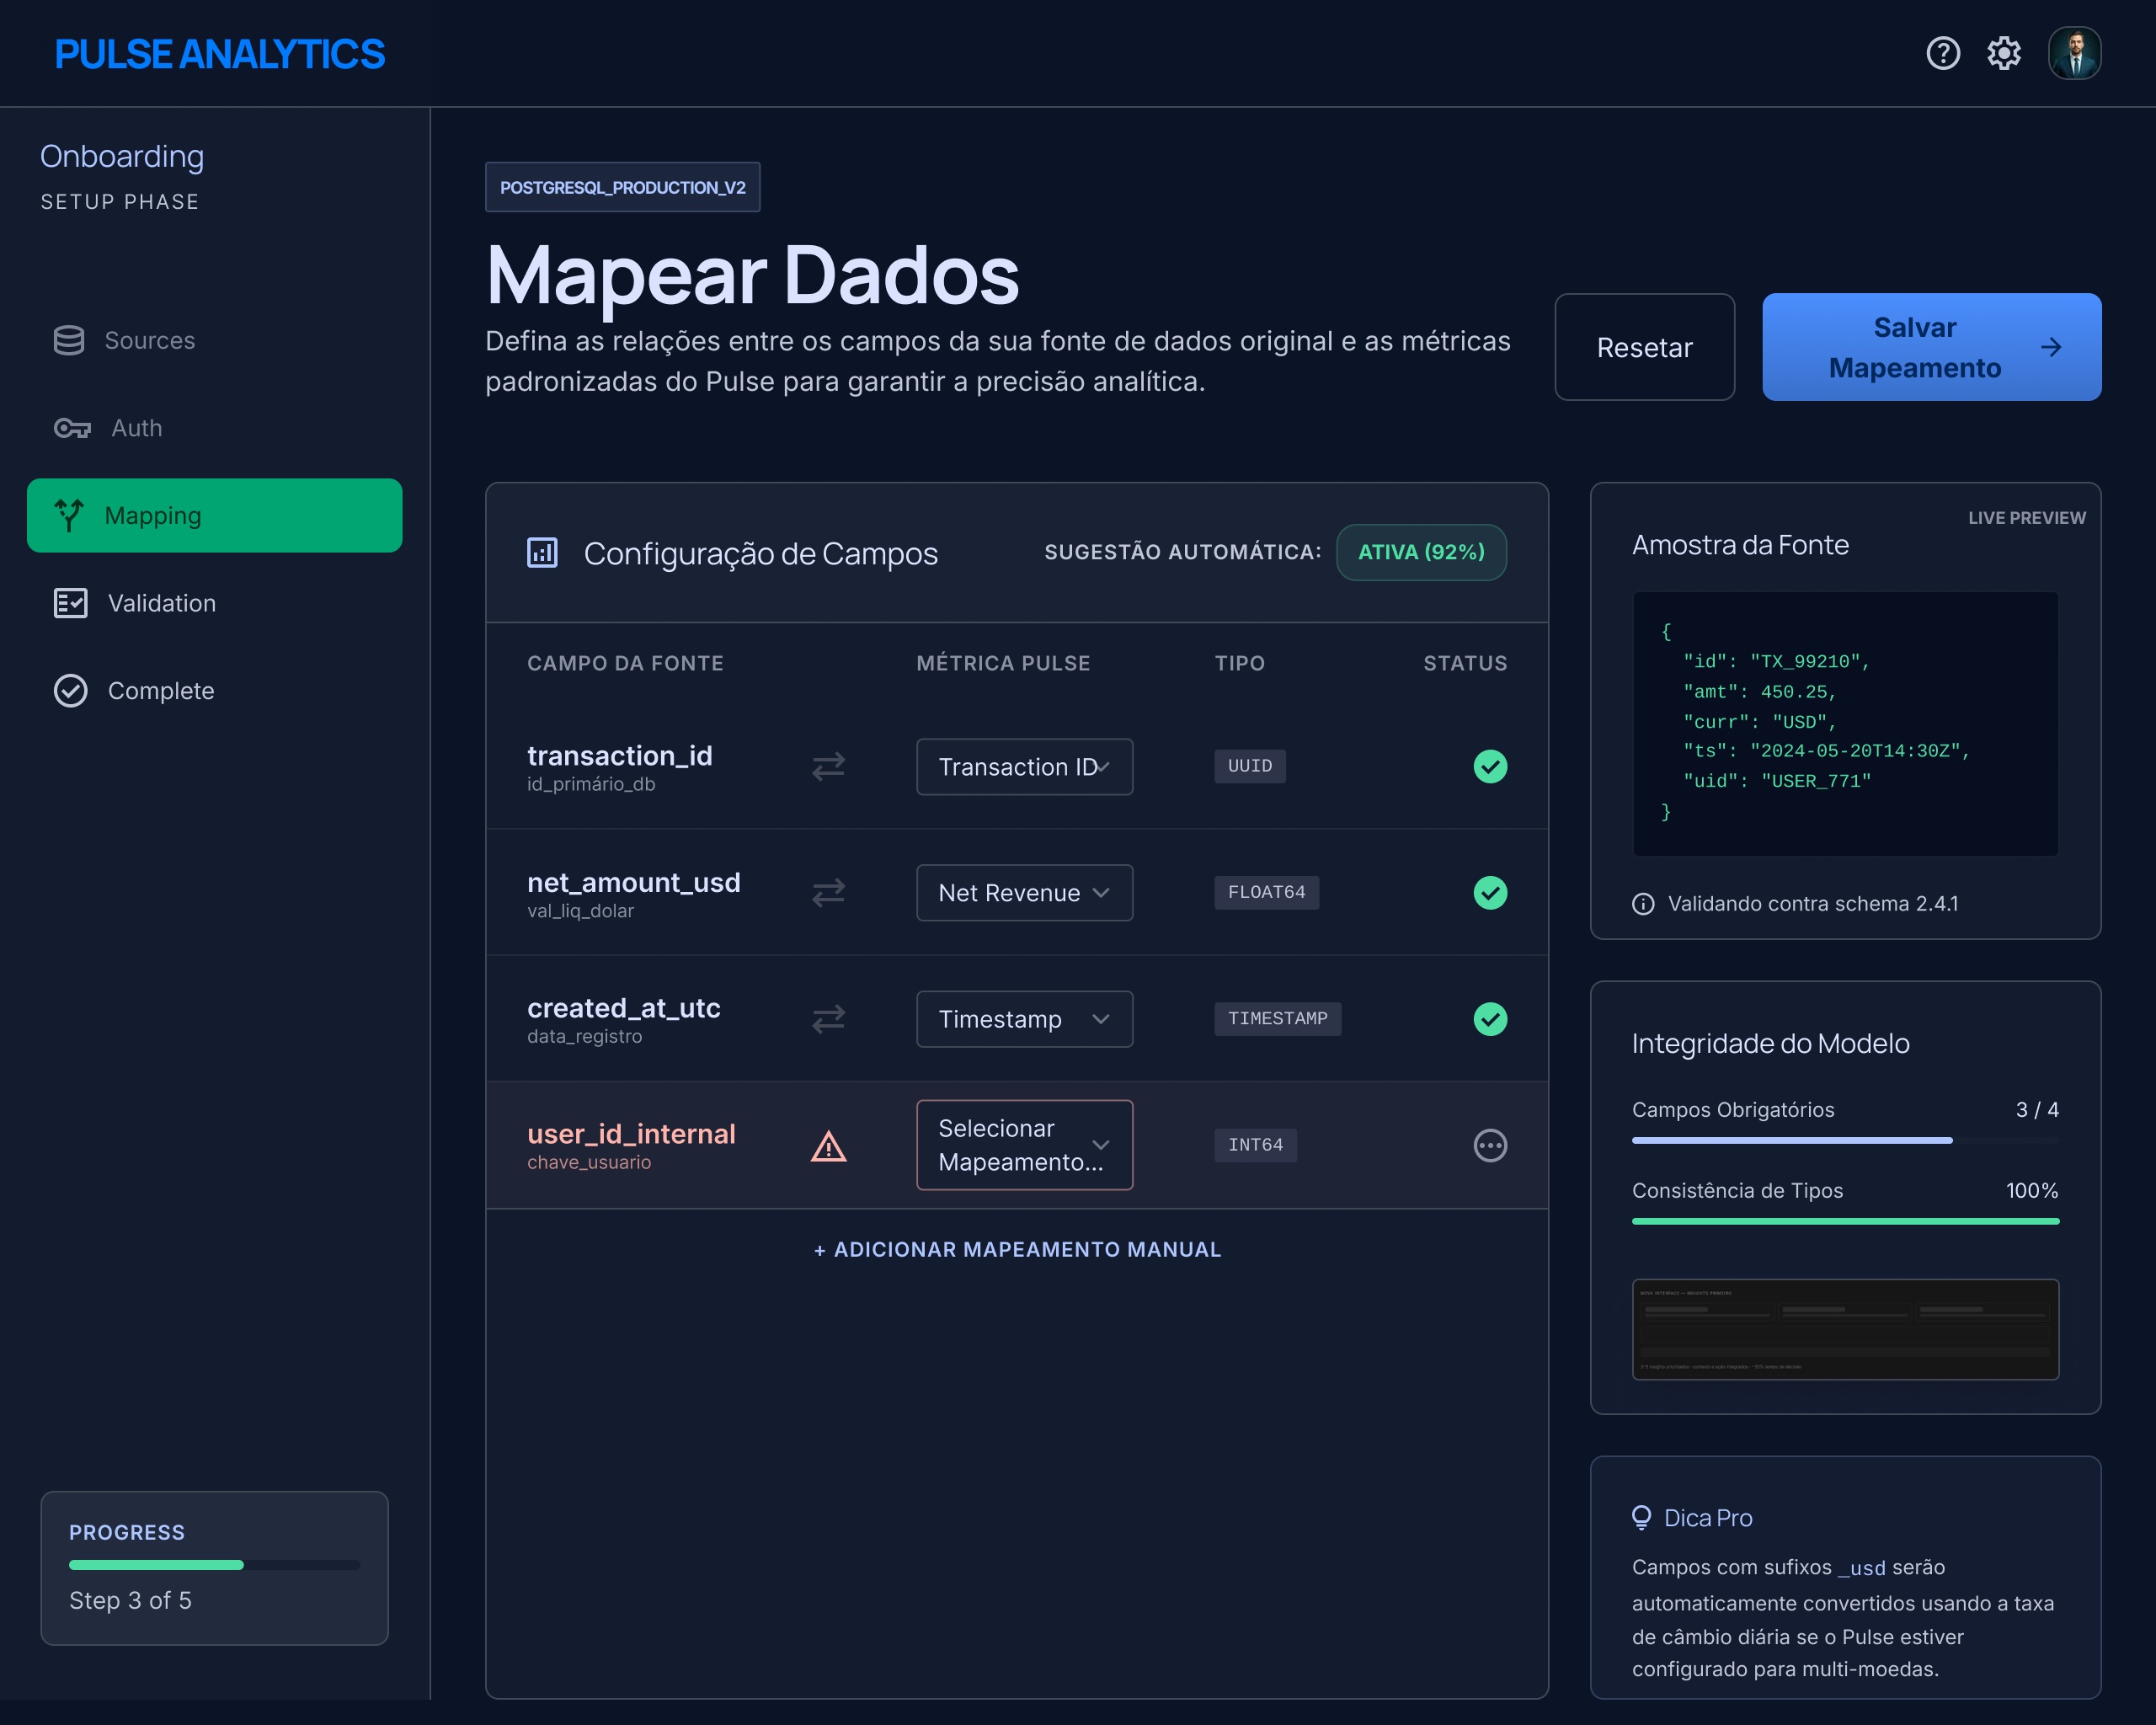This screenshot has height=1725, width=2156.
Task: Click 'Validando contra schema 2.4.1' text
Action: (1812, 904)
